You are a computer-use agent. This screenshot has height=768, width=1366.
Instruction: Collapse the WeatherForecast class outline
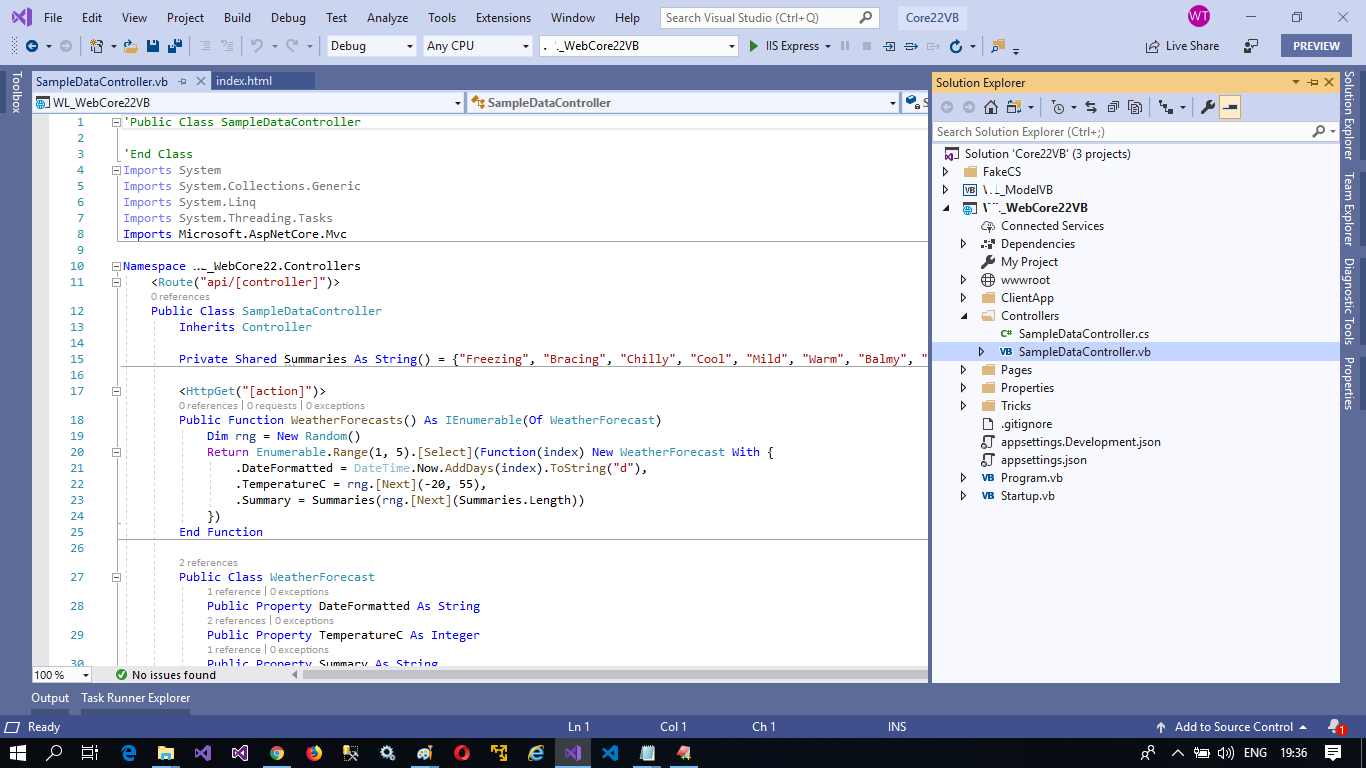[117, 577]
